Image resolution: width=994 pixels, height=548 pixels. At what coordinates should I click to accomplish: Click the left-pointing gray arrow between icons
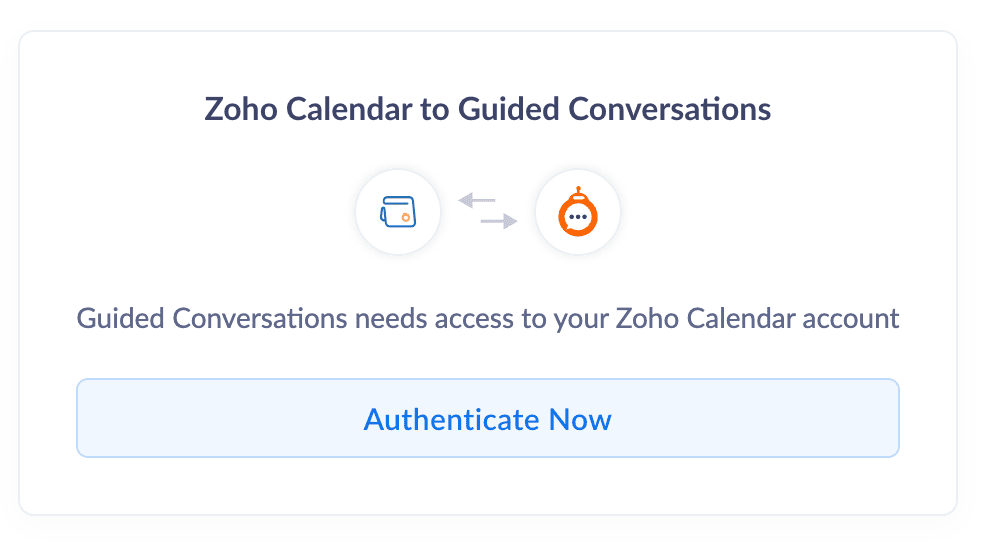click(477, 201)
